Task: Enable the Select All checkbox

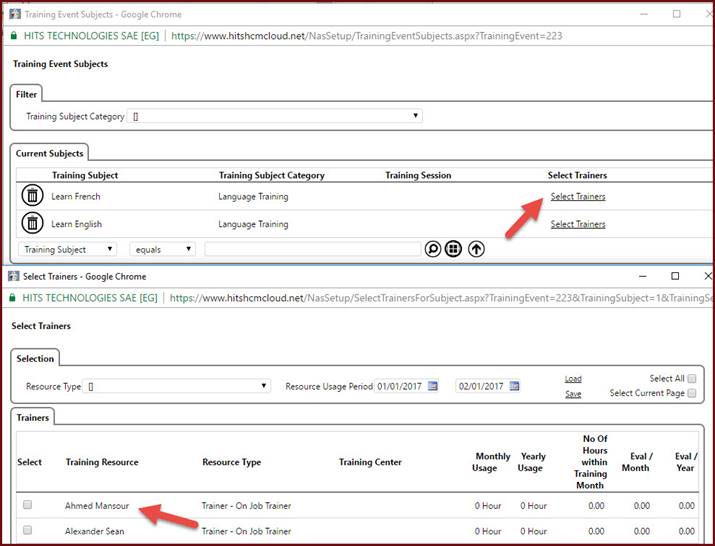Action: click(x=691, y=379)
